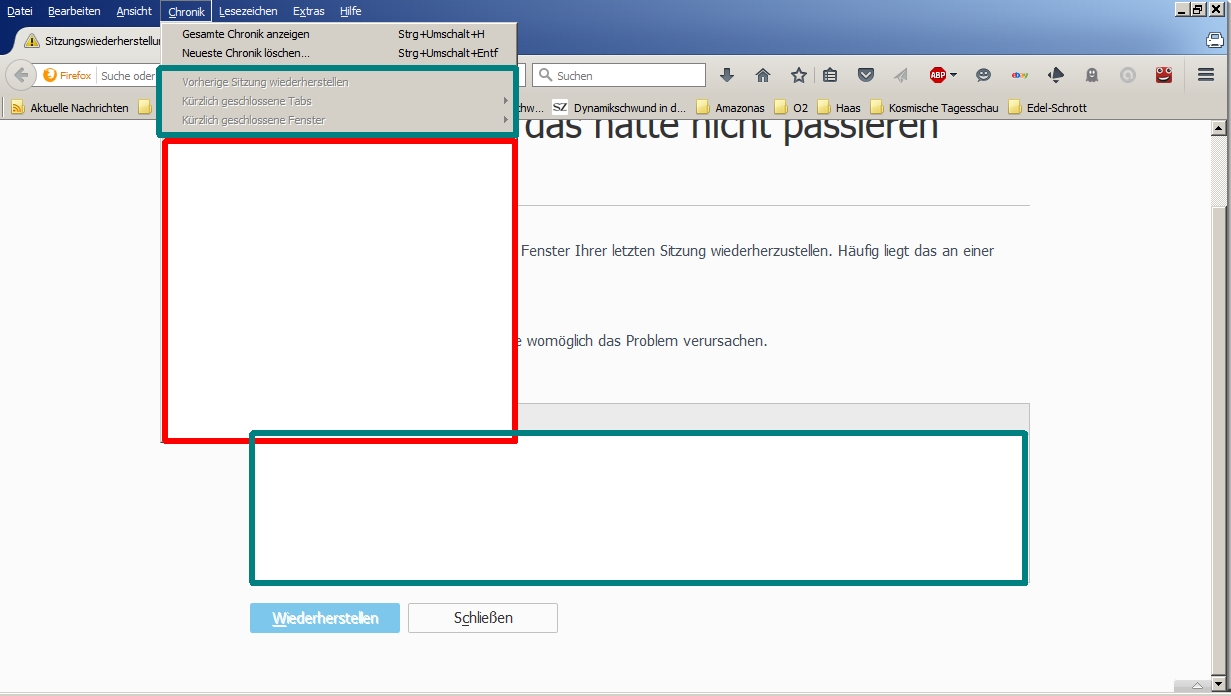Open the O2 bookmark folder
Viewport: 1231px width, 696px height.
click(790, 107)
